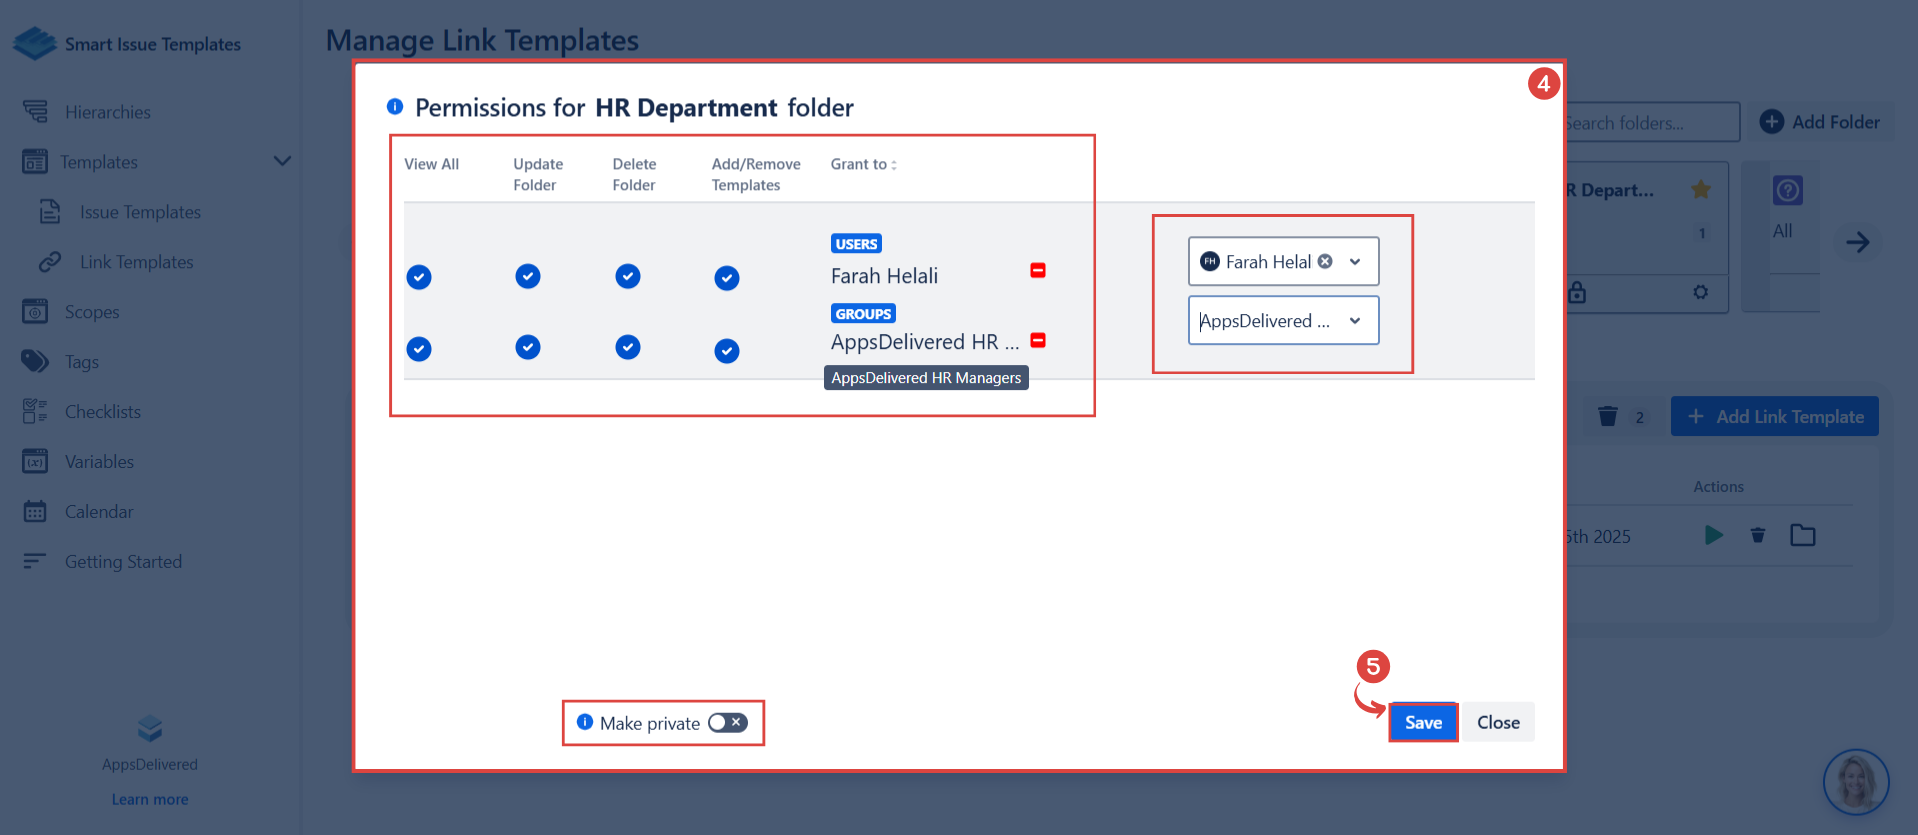Expand the AppsDelivered group dropdown
Image resolution: width=1918 pixels, height=835 pixels.
(1355, 321)
